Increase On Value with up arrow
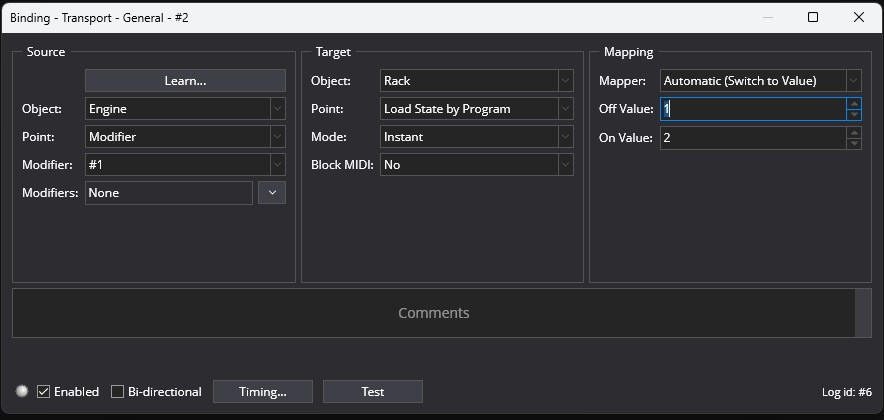Viewport: 884px width, 420px height. point(855,132)
